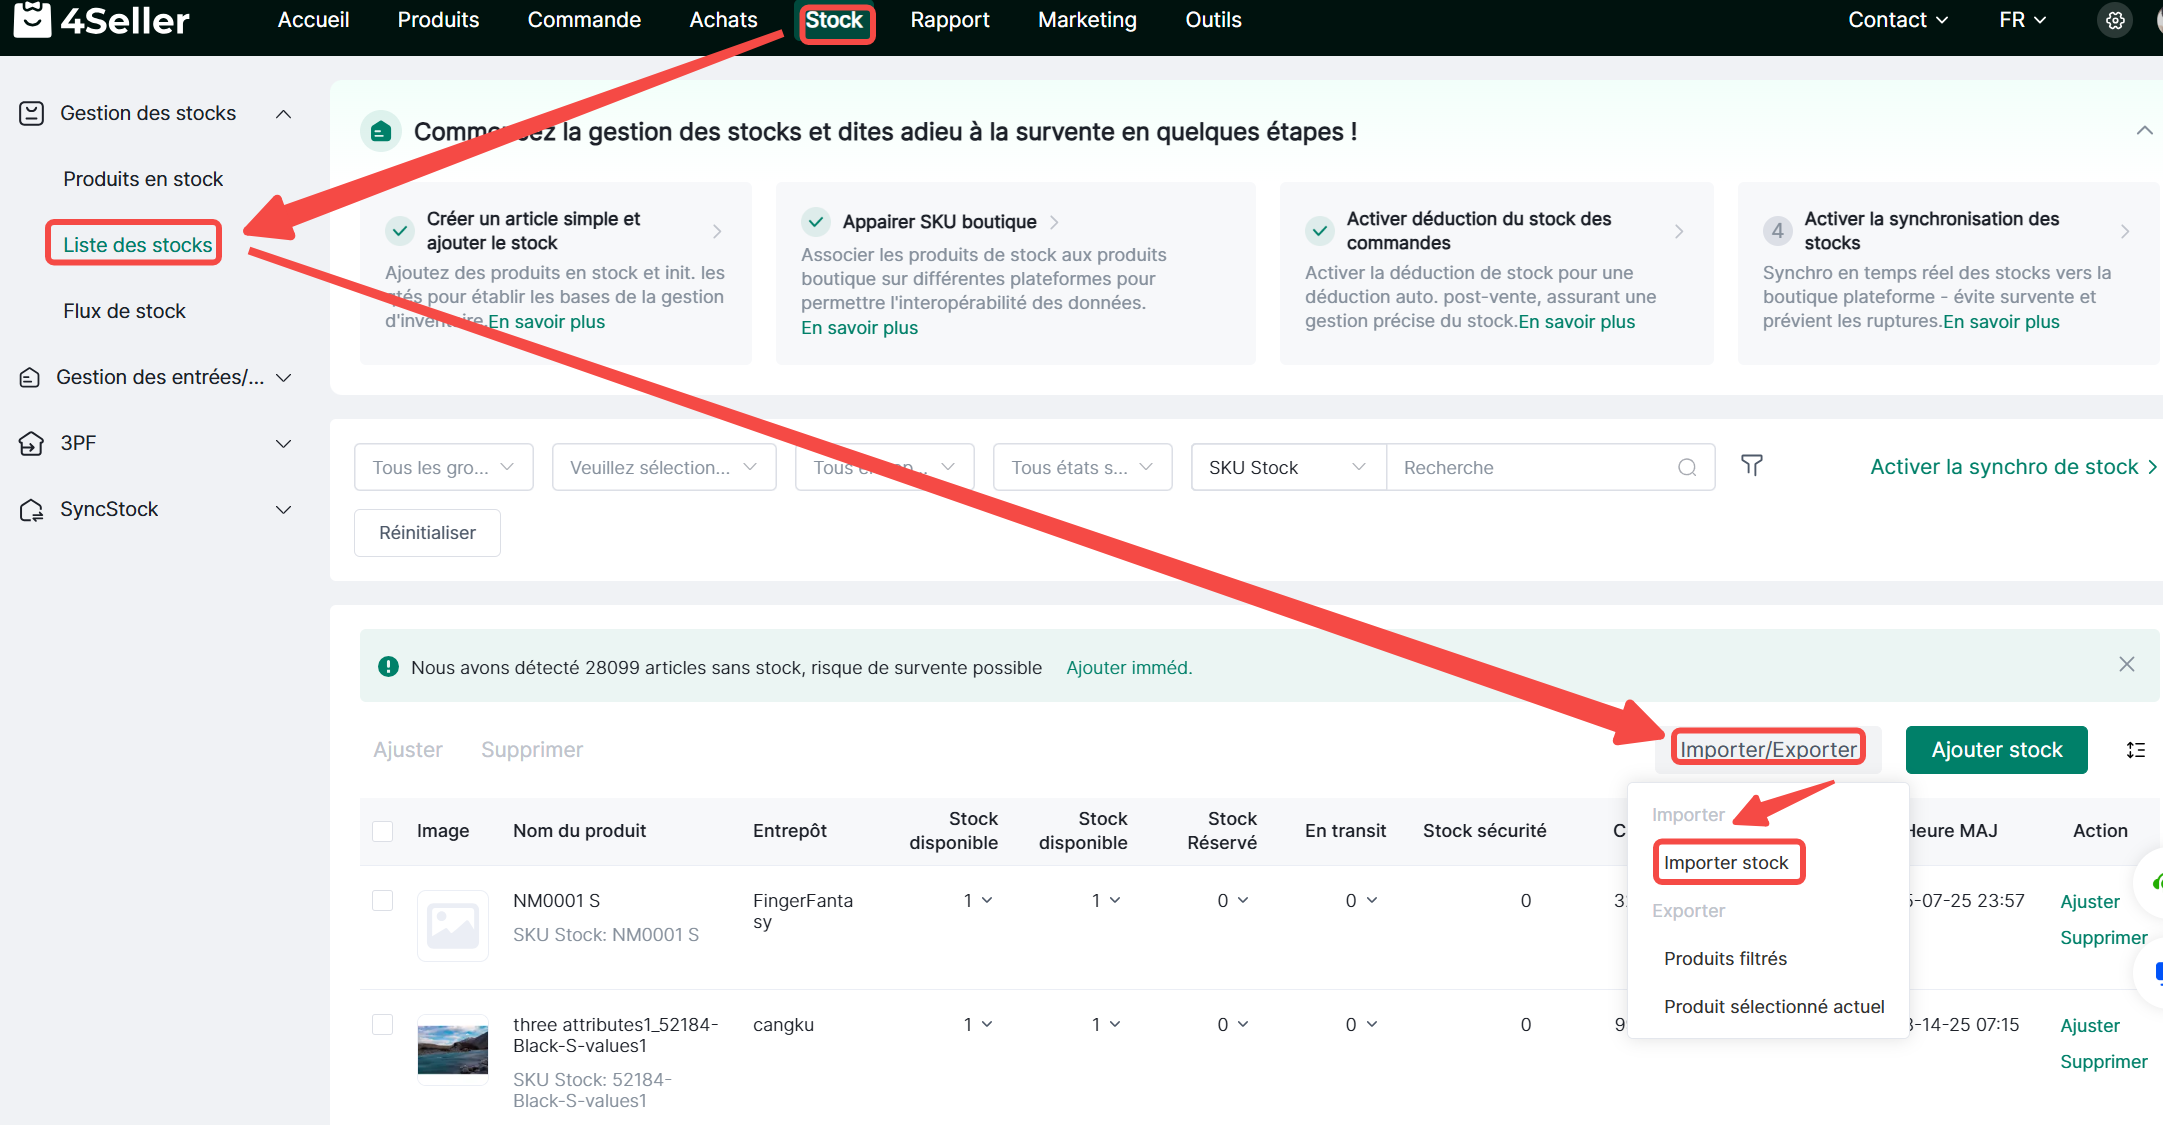
Task: Check the three attributes1_52184 row checkbox
Action: coord(382,1024)
